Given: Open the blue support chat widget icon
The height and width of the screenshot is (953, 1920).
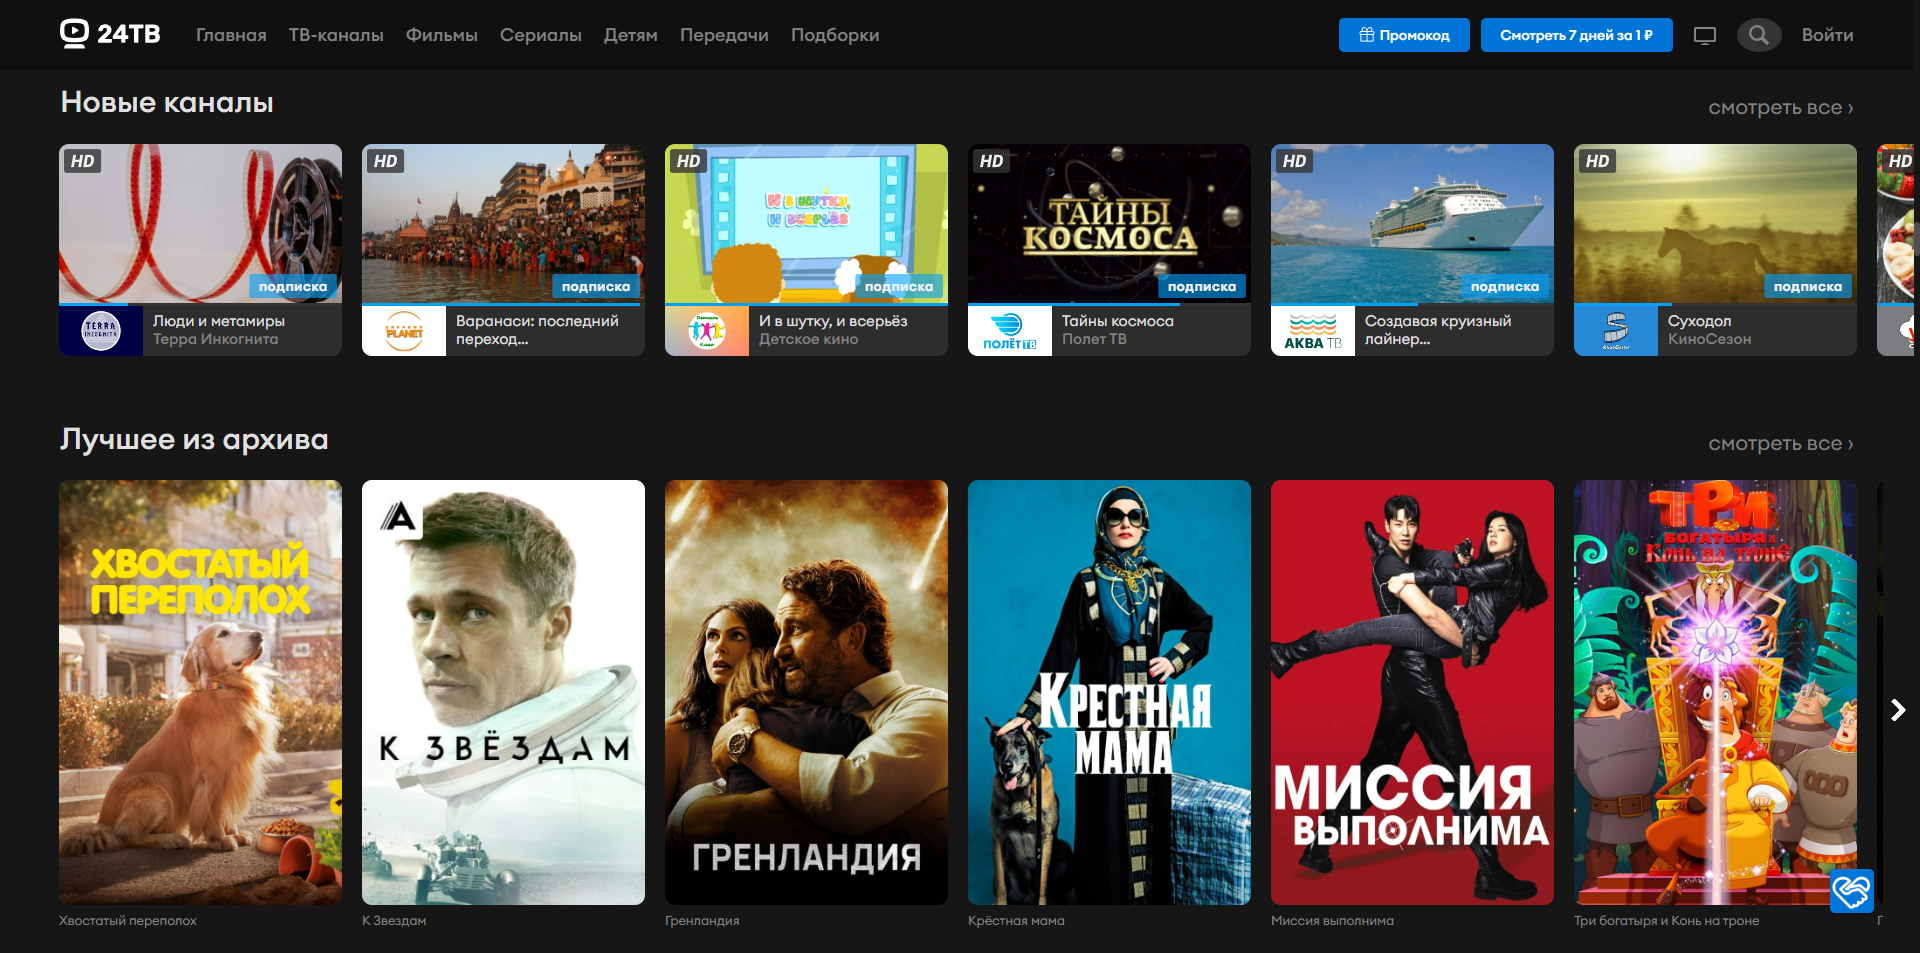Looking at the screenshot, I should pos(1851,890).
